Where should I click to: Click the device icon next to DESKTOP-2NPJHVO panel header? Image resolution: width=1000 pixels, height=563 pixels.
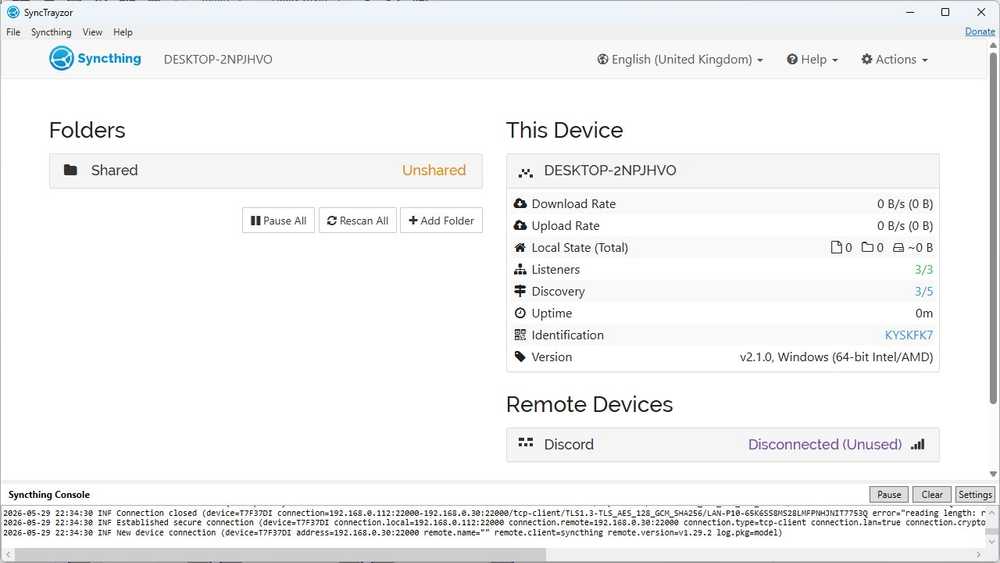tap(526, 172)
